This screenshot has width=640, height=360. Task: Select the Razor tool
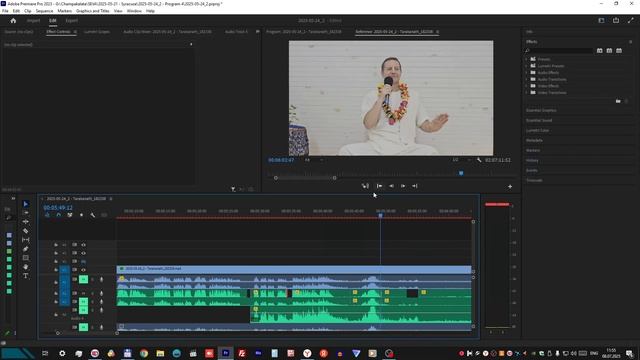25,231
